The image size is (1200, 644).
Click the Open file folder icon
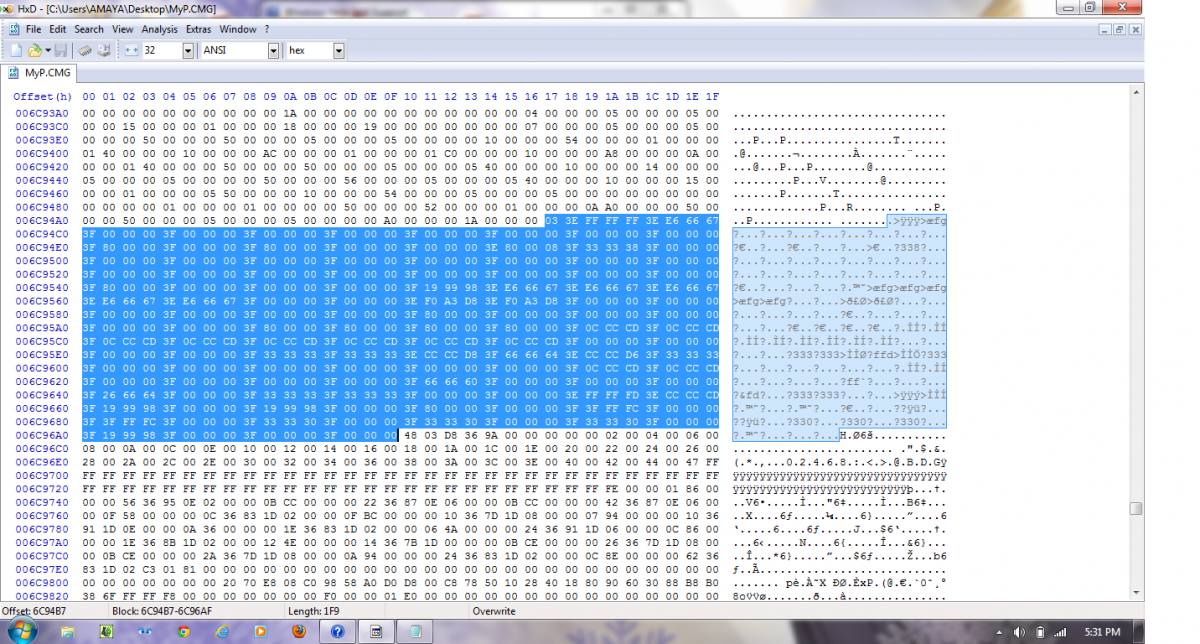[x=34, y=50]
